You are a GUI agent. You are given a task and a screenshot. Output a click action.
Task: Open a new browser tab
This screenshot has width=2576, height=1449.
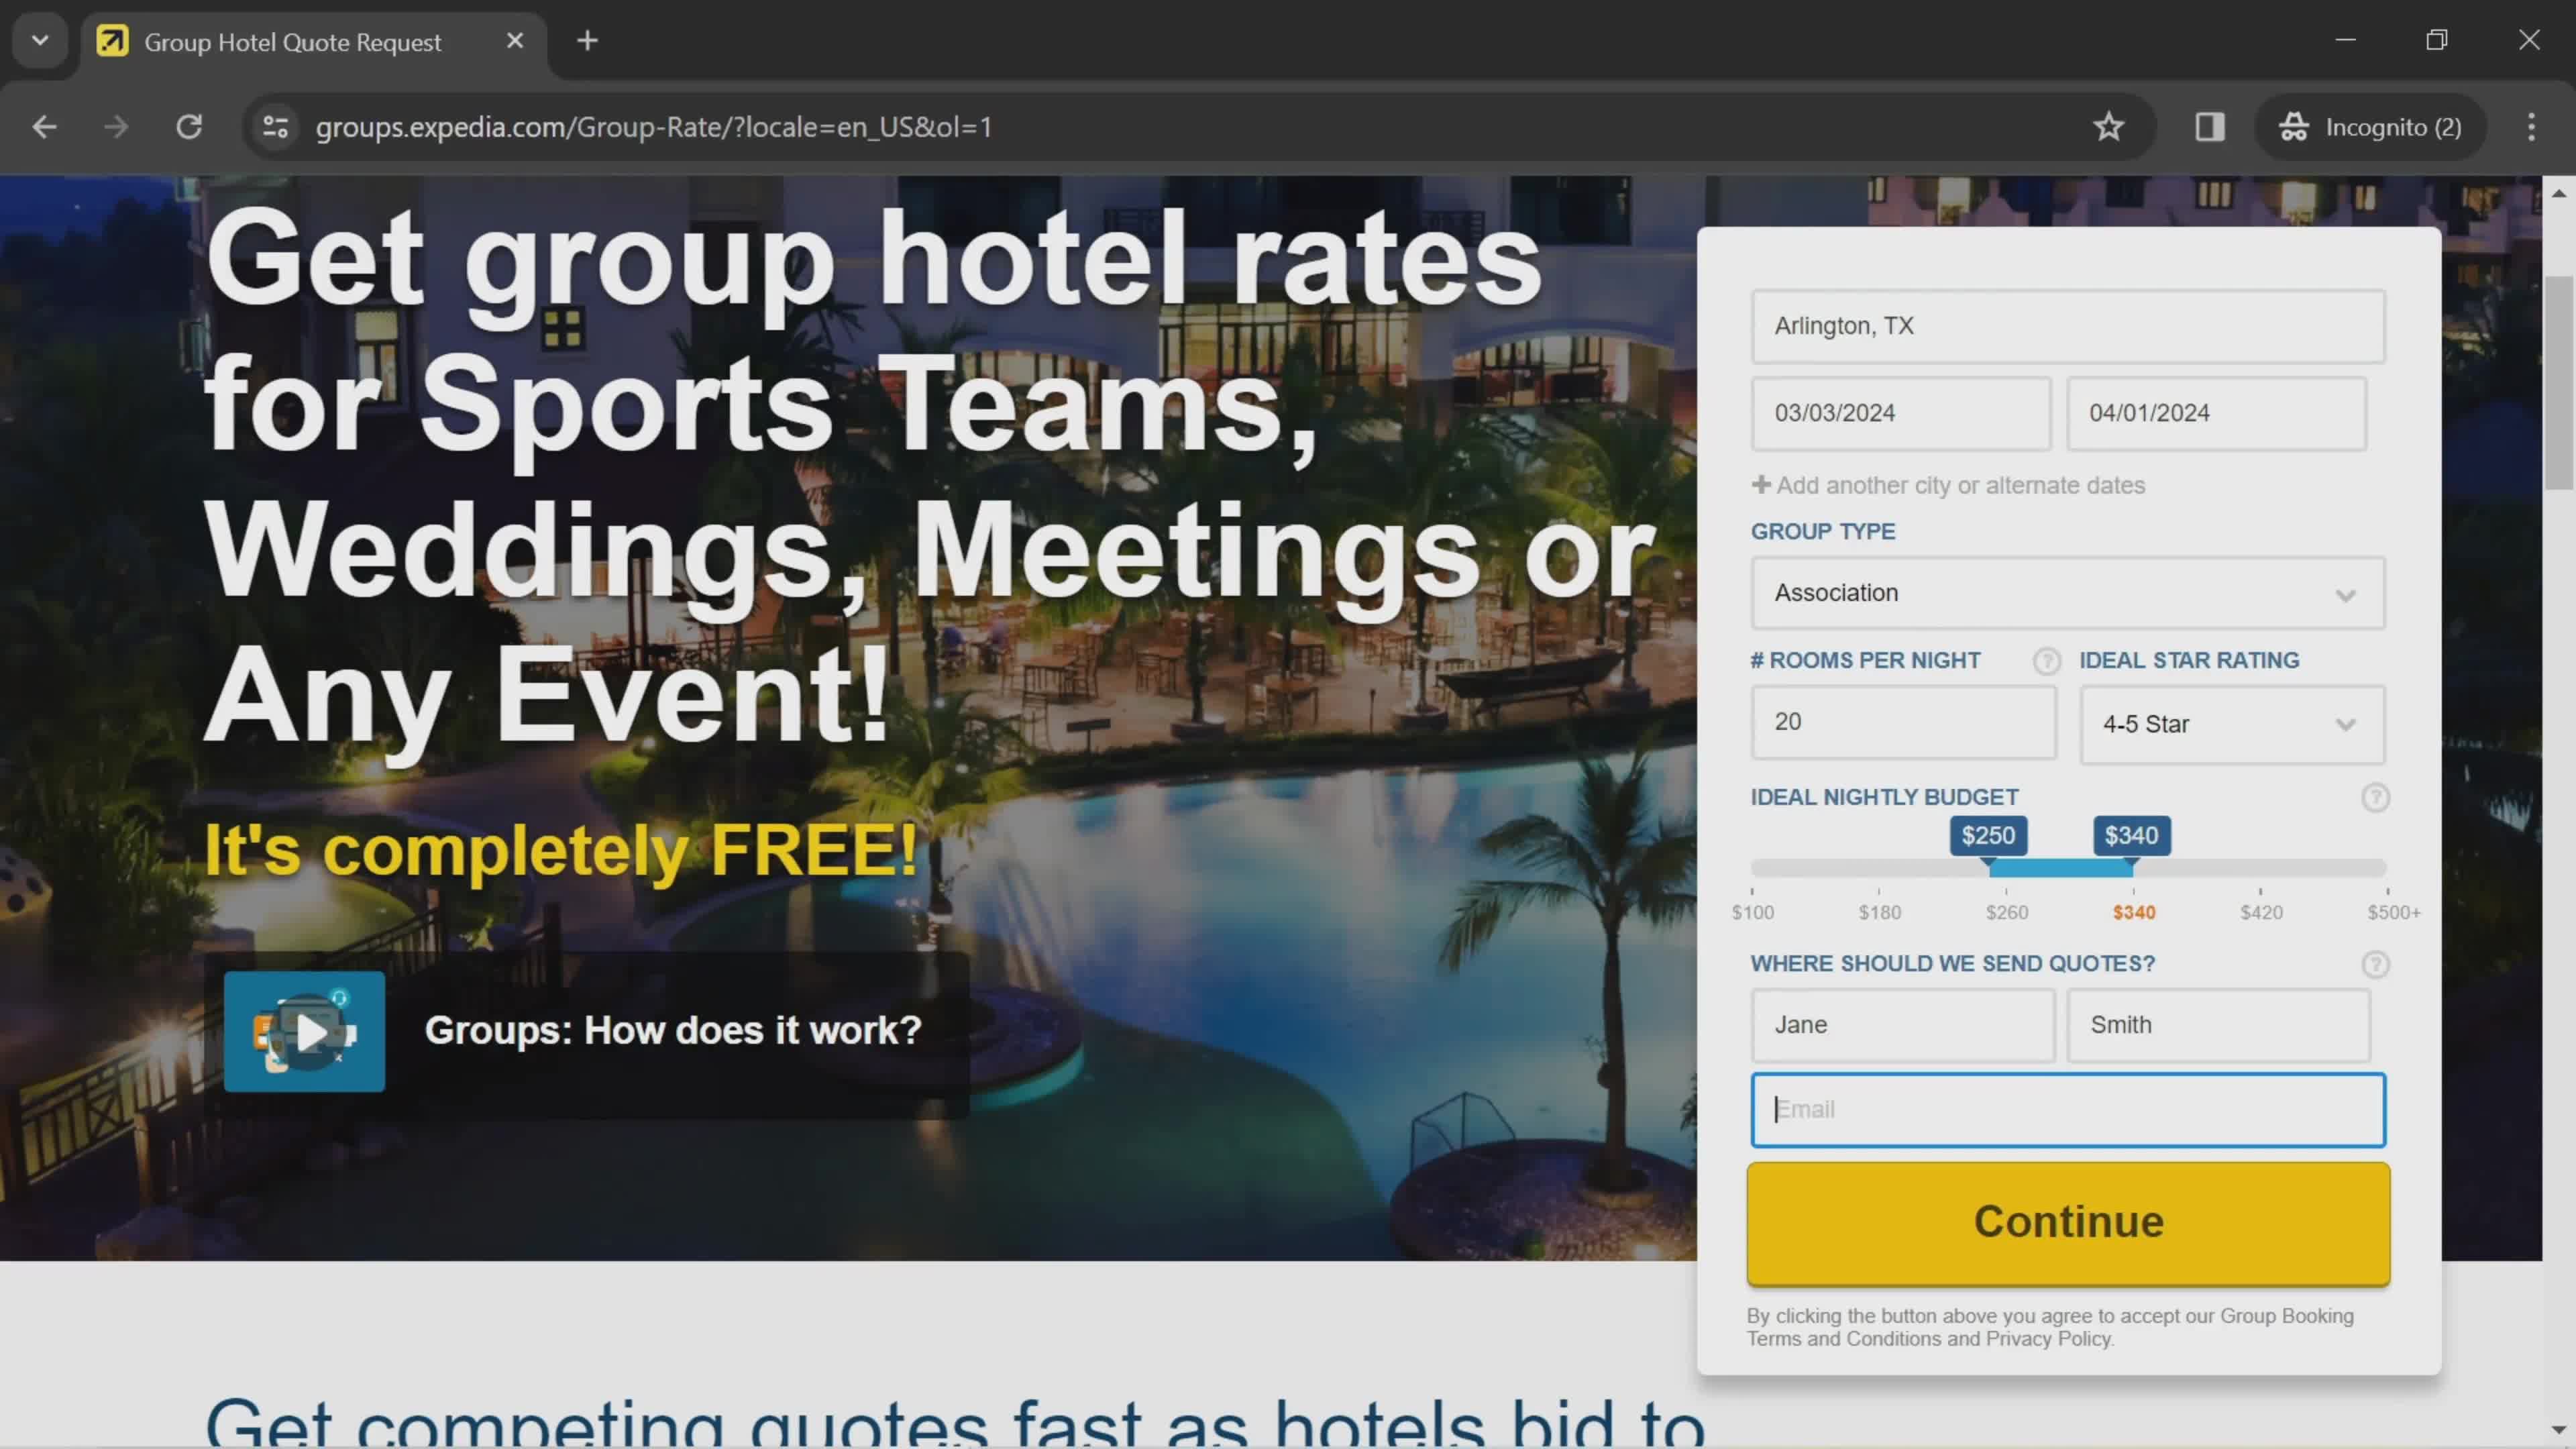coord(588,41)
